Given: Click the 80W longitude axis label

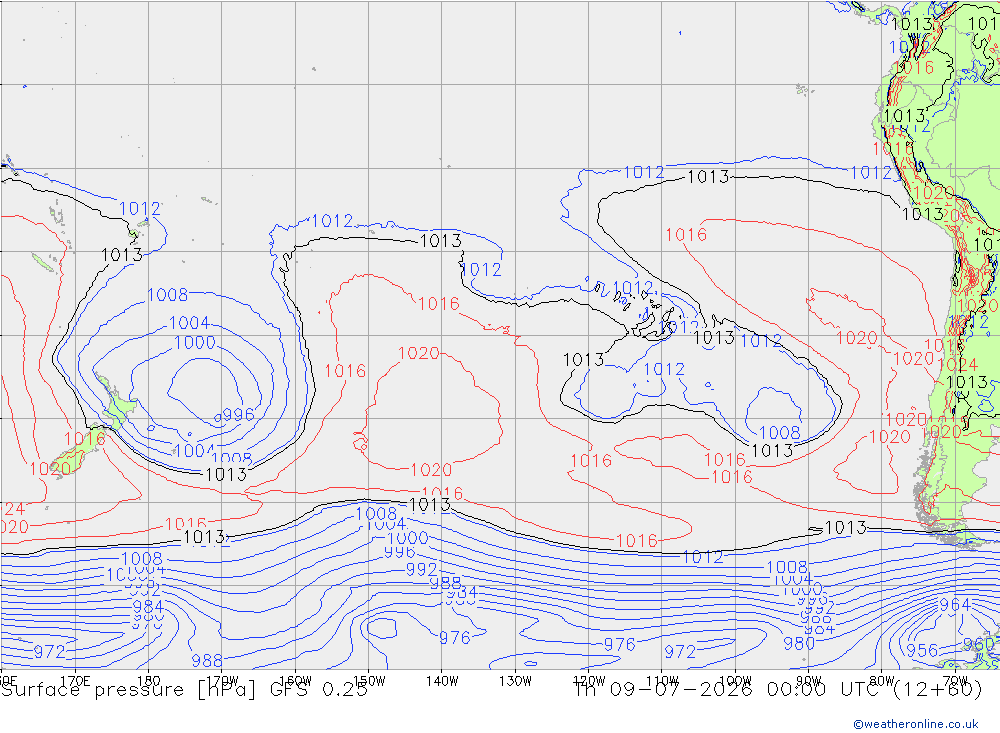Looking at the screenshot, I should click(x=881, y=681).
